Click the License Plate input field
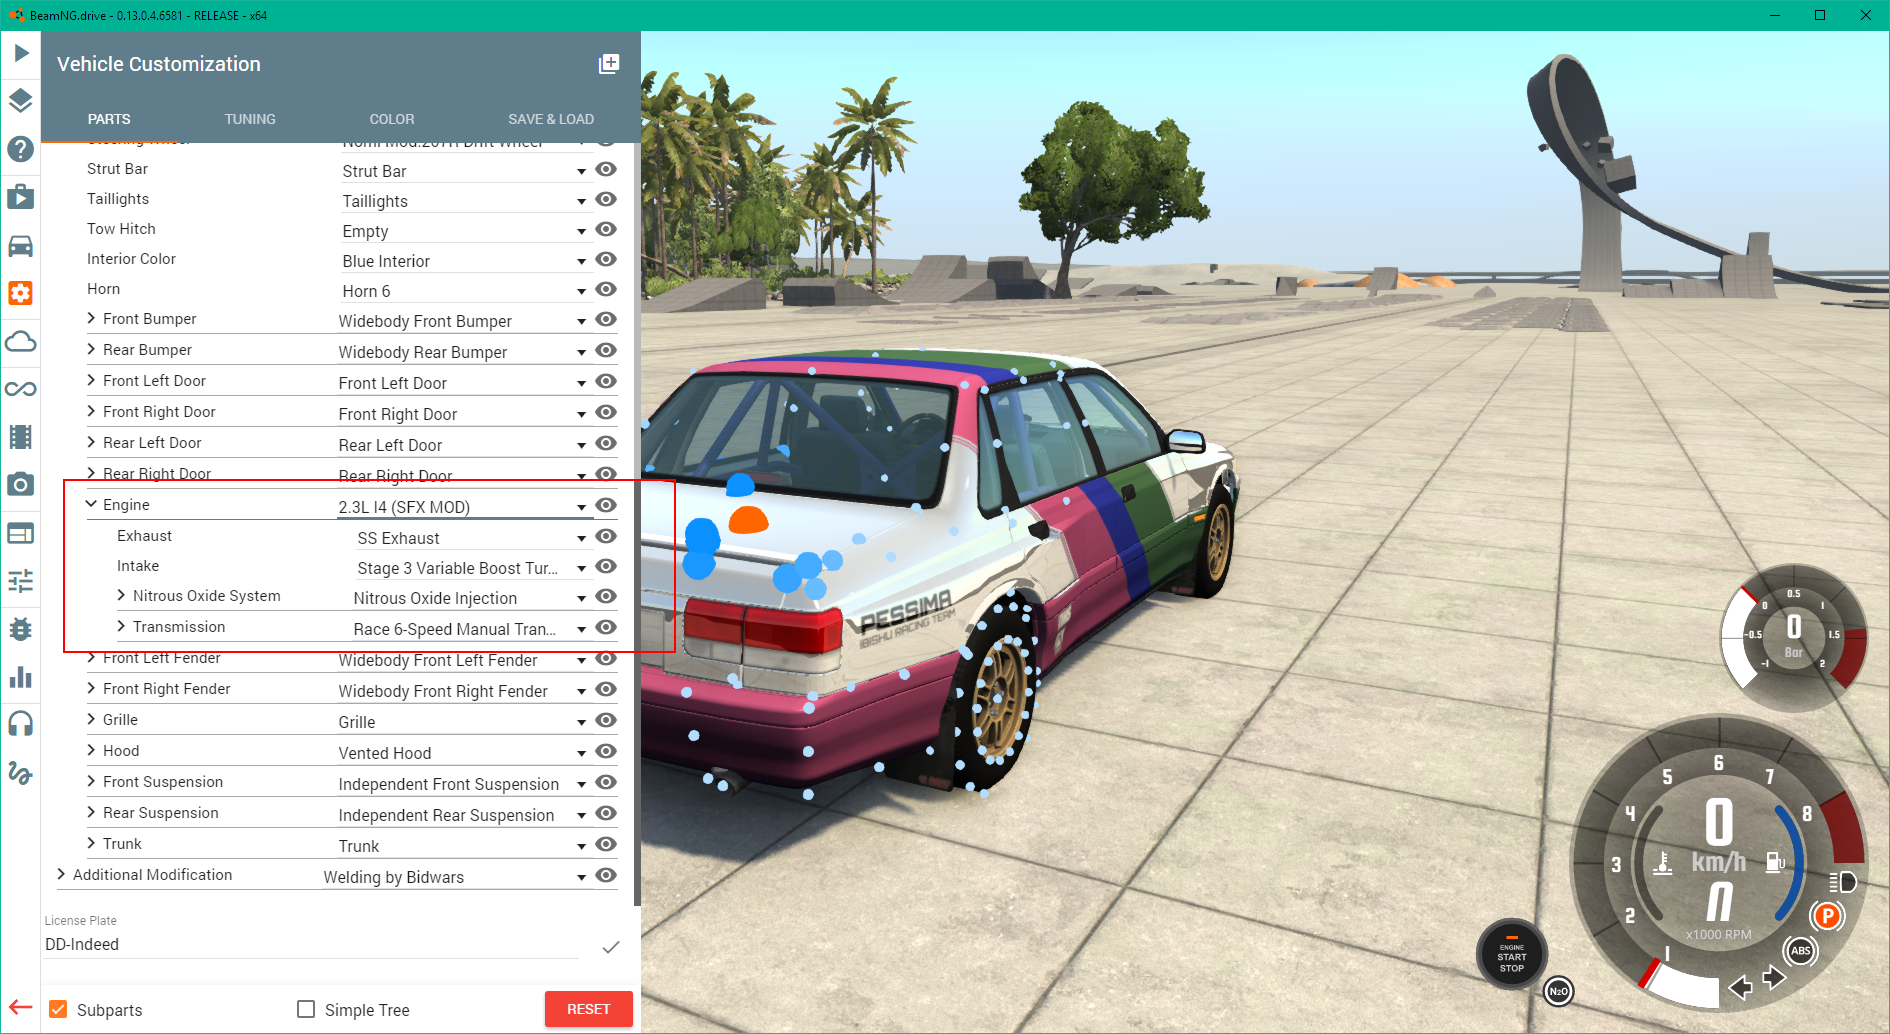This screenshot has height=1034, width=1890. (x=311, y=945)
